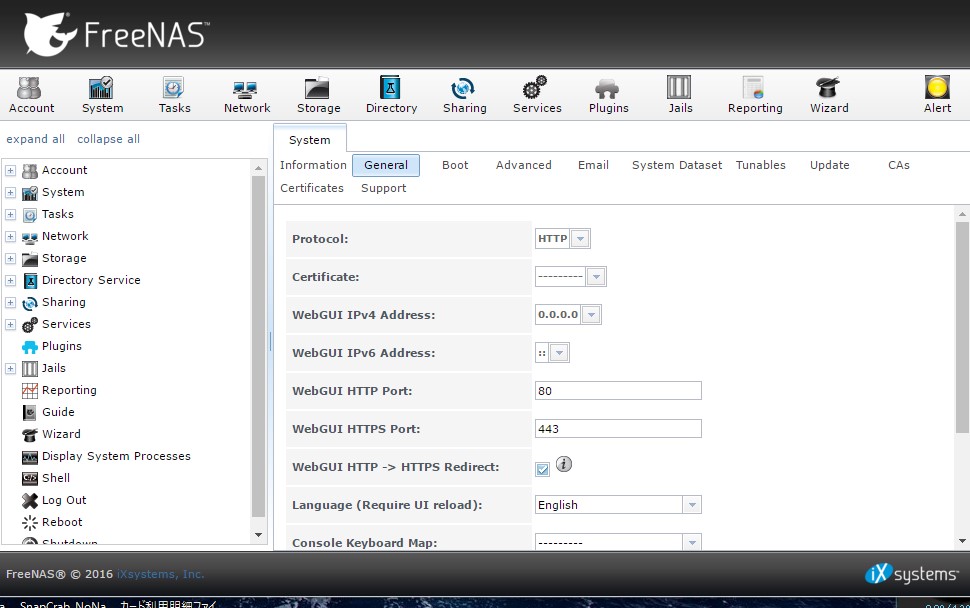
Task: Open the Protocol dropdown
Action: click(x=580, y=239)
